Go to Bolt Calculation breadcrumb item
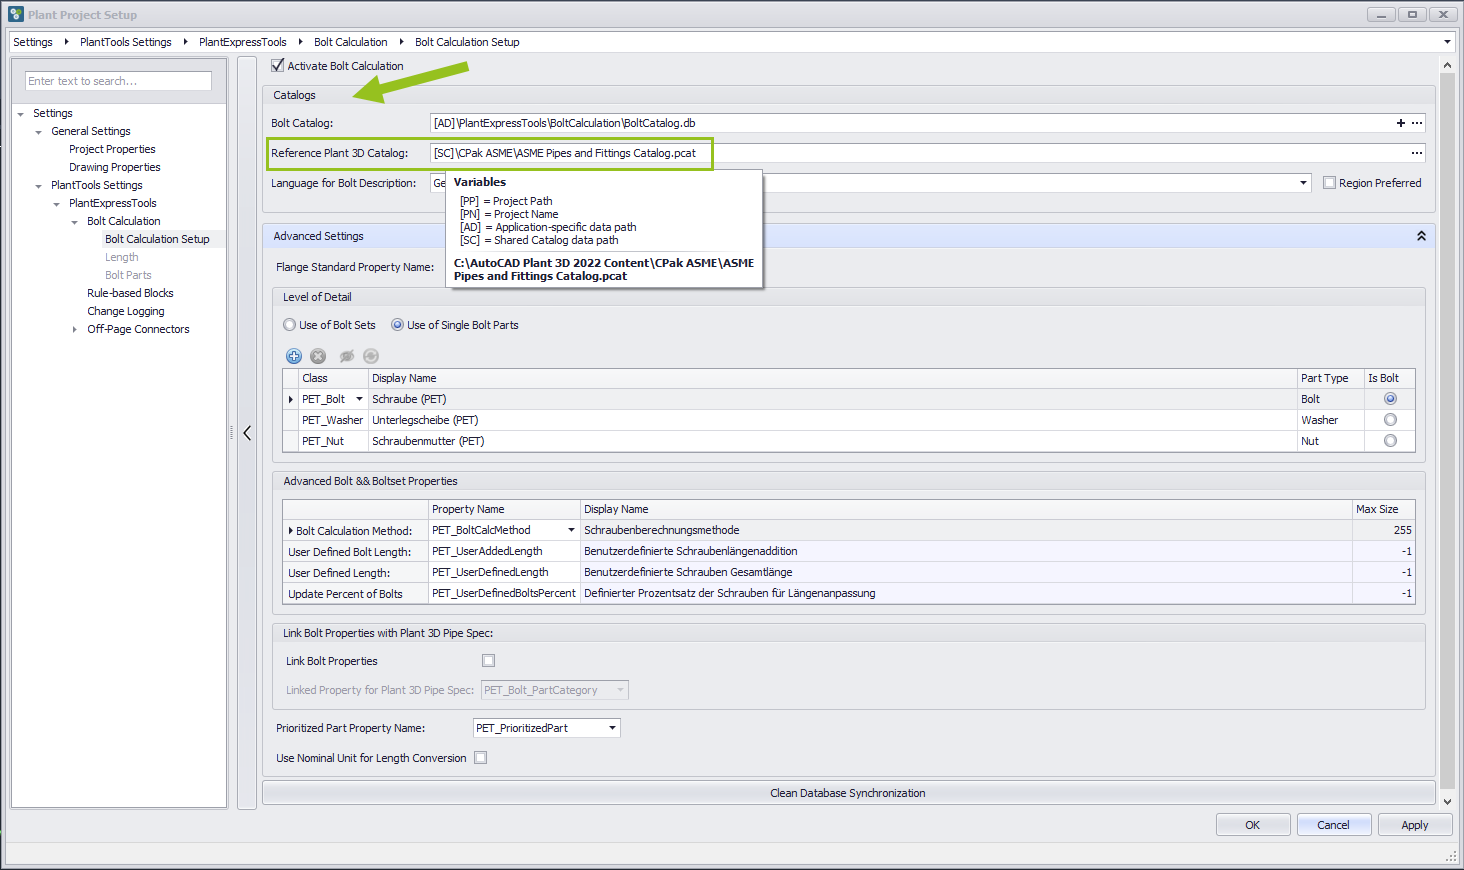Viewport: 1464px width, 870px height. point(351,42)
